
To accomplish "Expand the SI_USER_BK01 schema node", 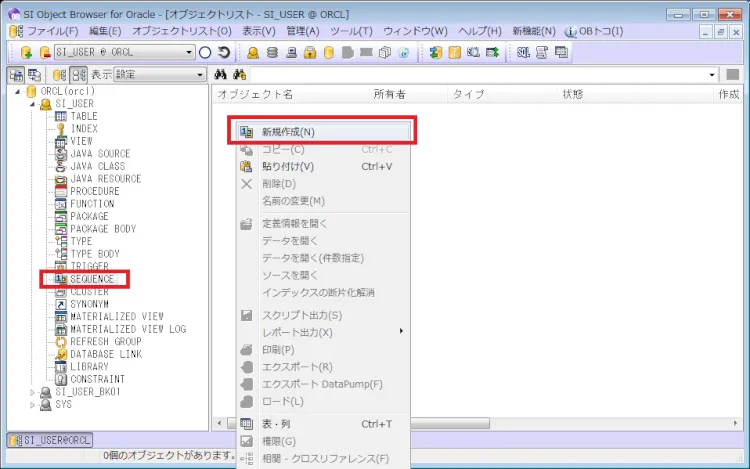I will tap(33, 393).
